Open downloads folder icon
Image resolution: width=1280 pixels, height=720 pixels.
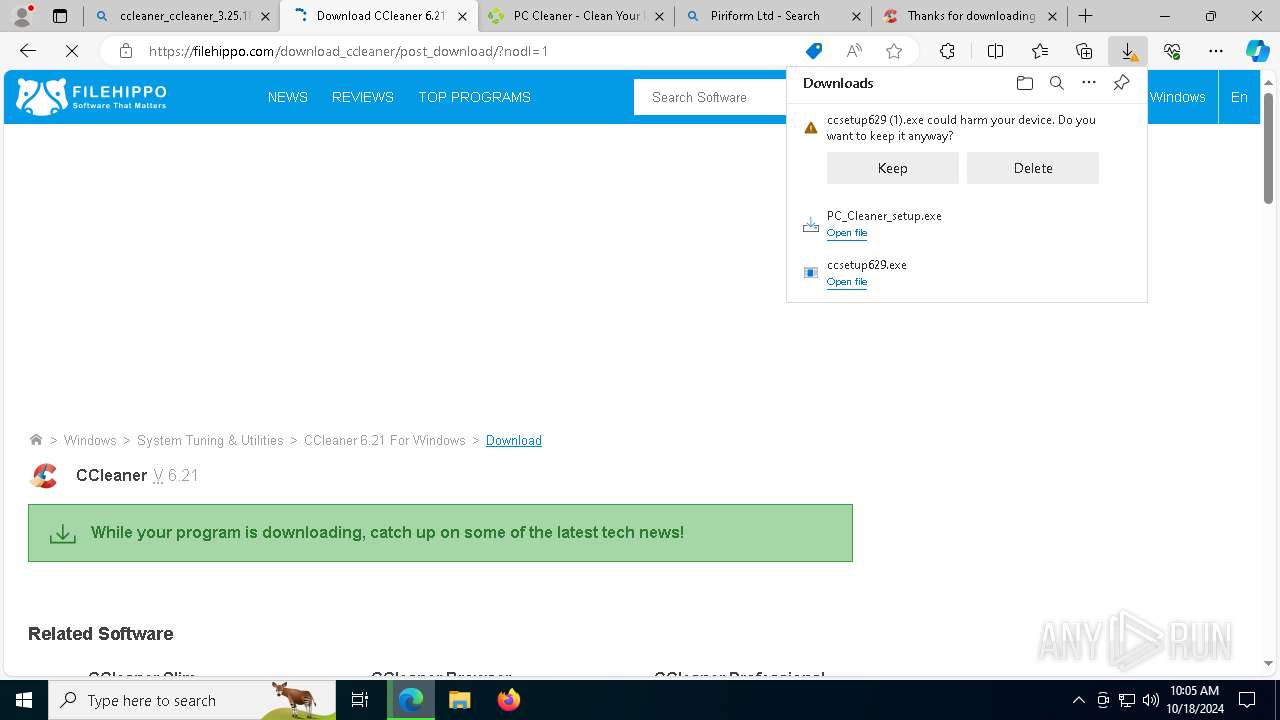1024,83
